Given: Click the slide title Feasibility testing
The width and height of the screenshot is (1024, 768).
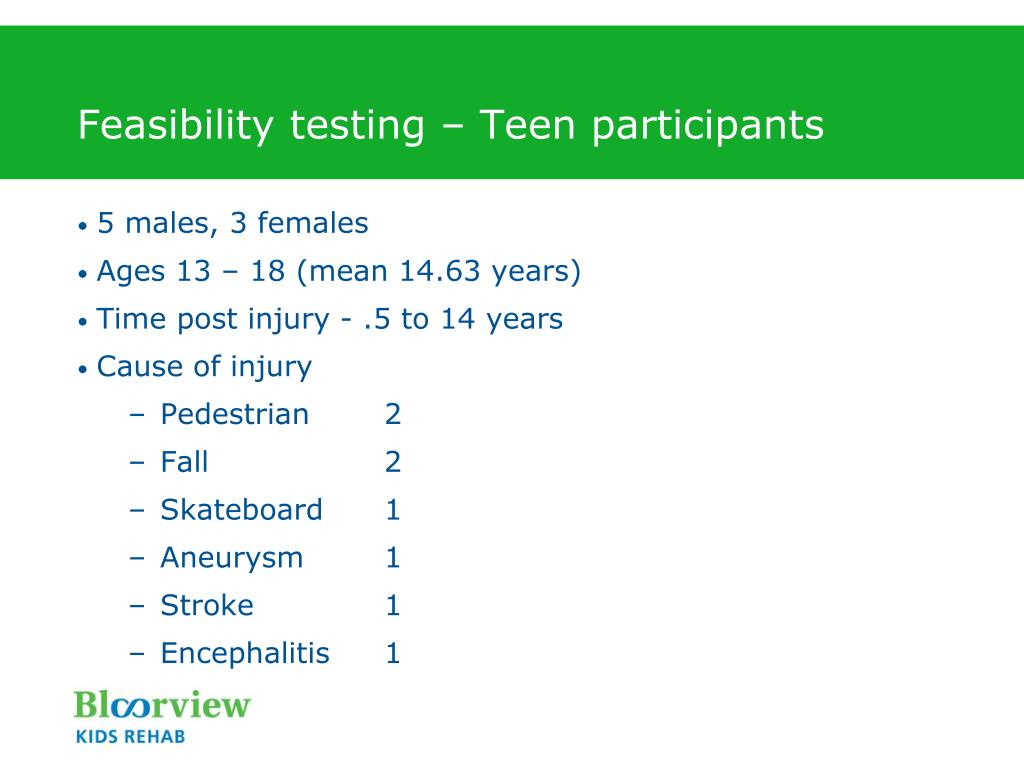Looking at the screenshot, I should coord(251,125).
